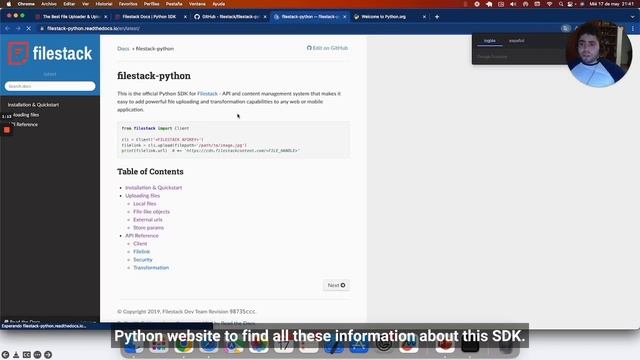Viewport: 640px width, 360px height.
Task: Open the 'Filelink' API reference link
Action: click(x=141, y=252)
